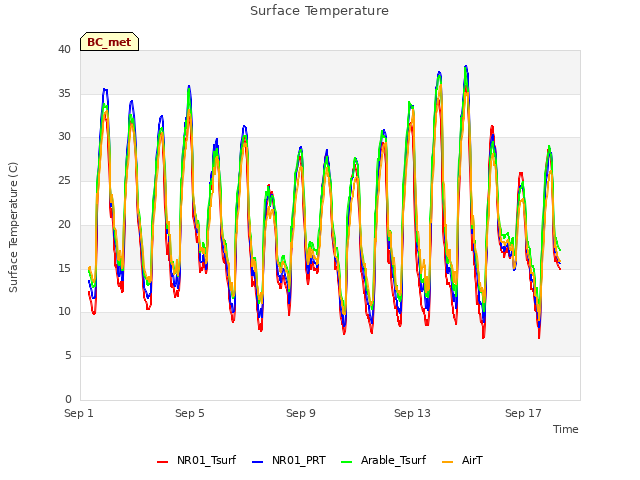Click the Sep 5 x-axis label

click(x=190, y=413)
